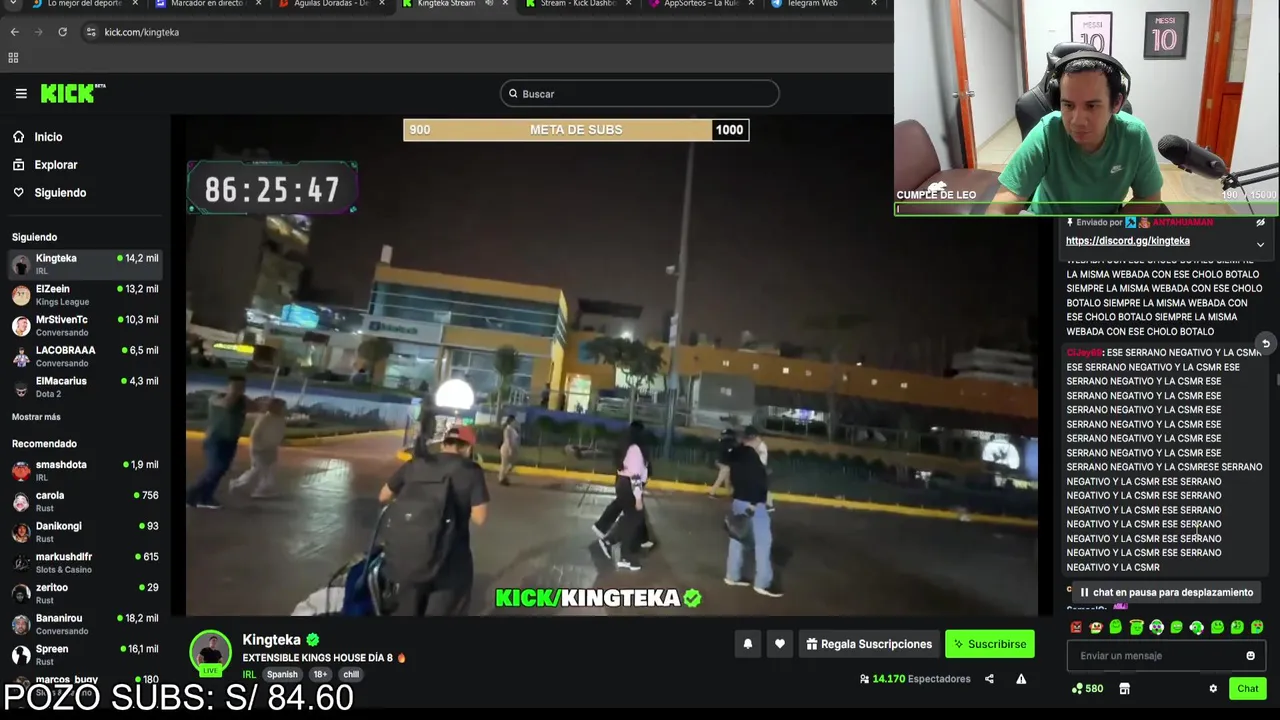This screenshot has width=1280, height=720.
Task: Open smashdota recommended channel
Action: pyautogui.click(x=85, y=470)
